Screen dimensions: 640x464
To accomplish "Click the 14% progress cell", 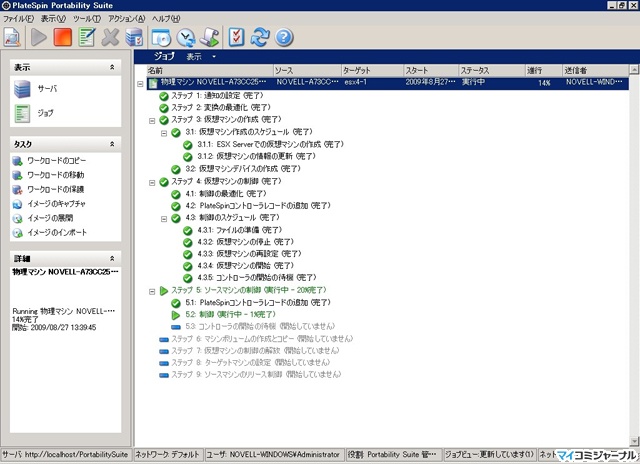I will pyautogui.click(x=544, y=83).
